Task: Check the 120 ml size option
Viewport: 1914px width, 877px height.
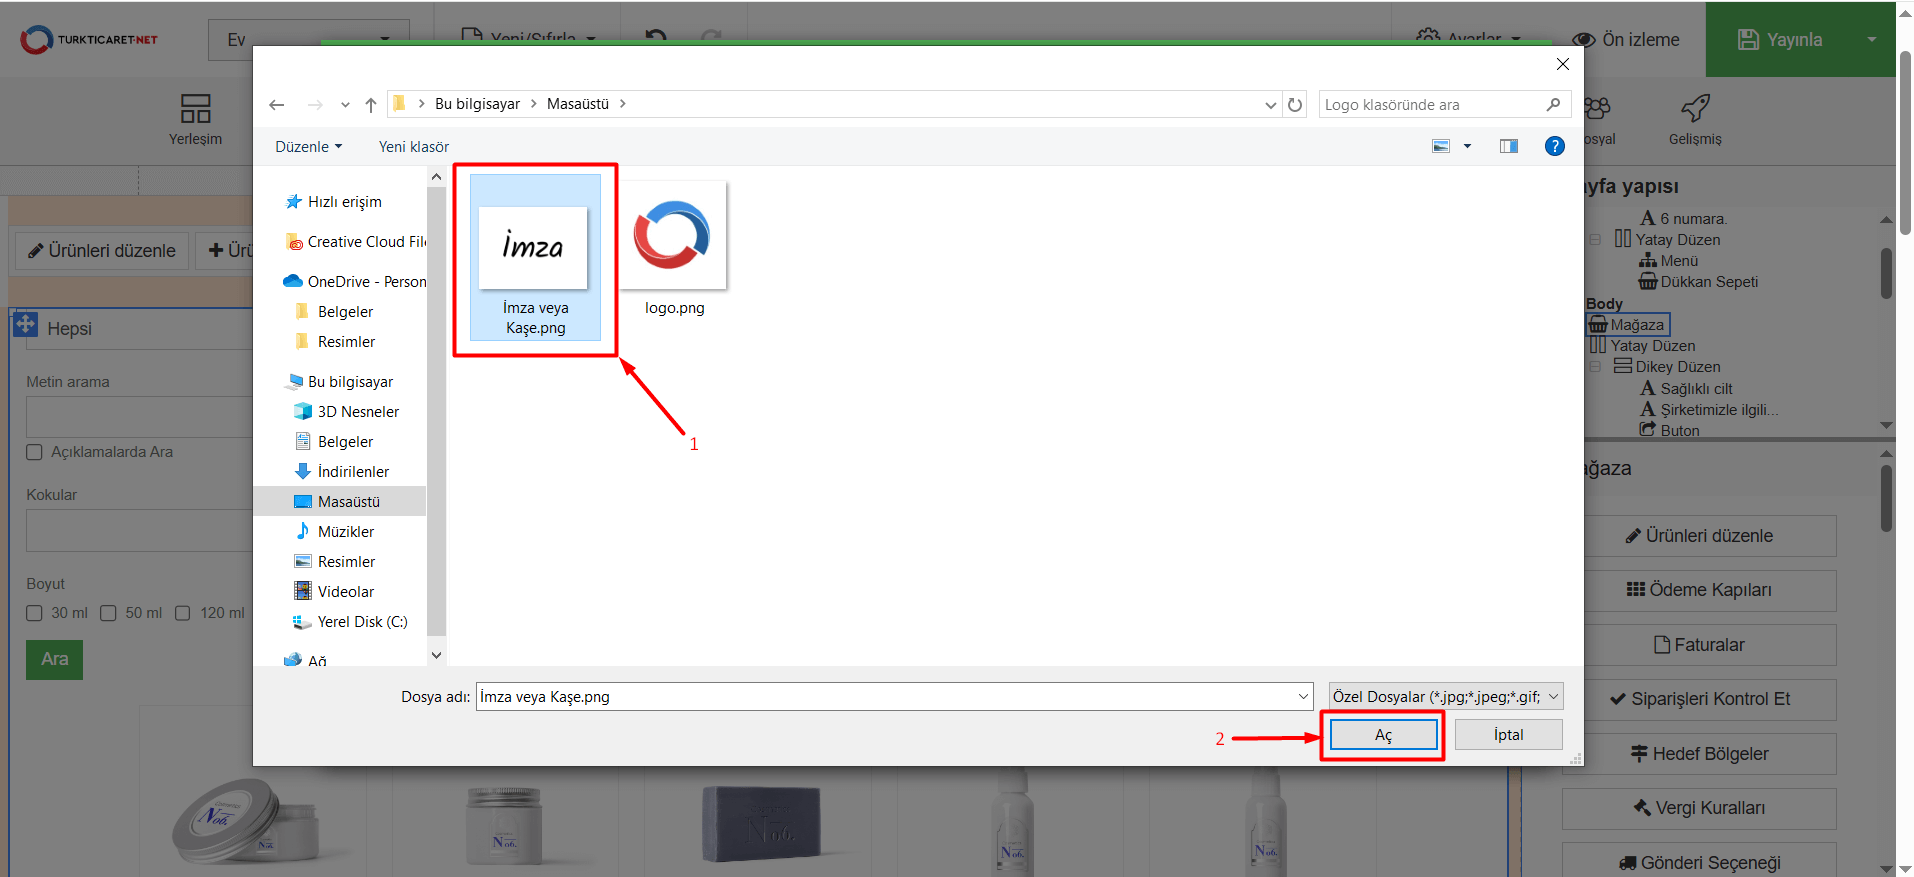Action: (x=183, y=613)
